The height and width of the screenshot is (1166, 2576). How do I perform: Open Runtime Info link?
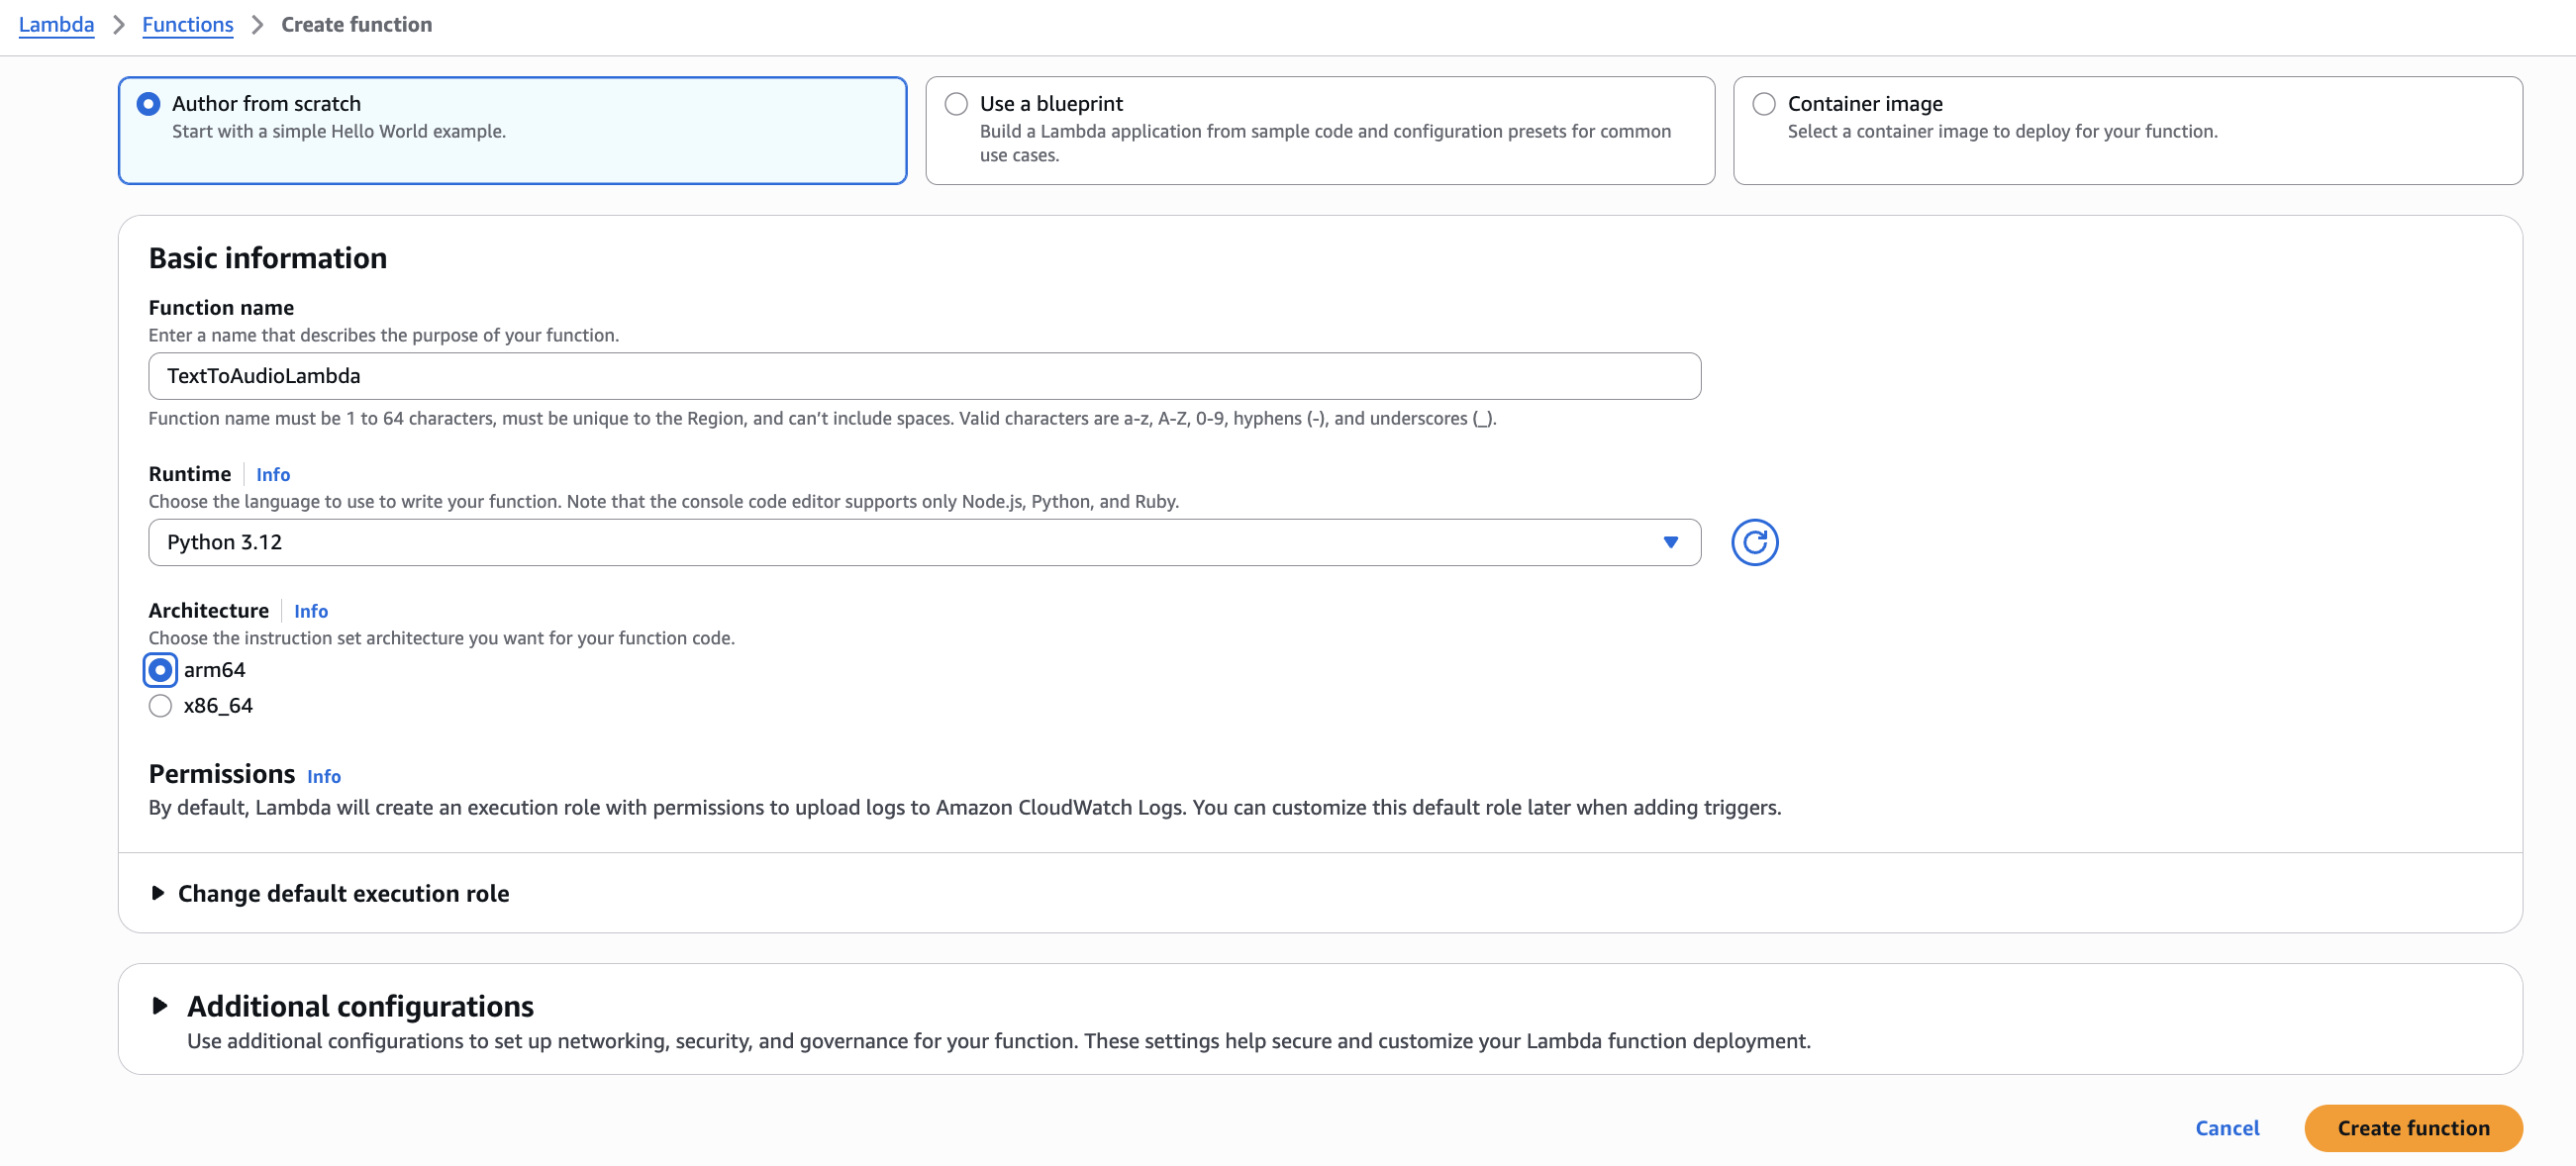tap(273, 474)
